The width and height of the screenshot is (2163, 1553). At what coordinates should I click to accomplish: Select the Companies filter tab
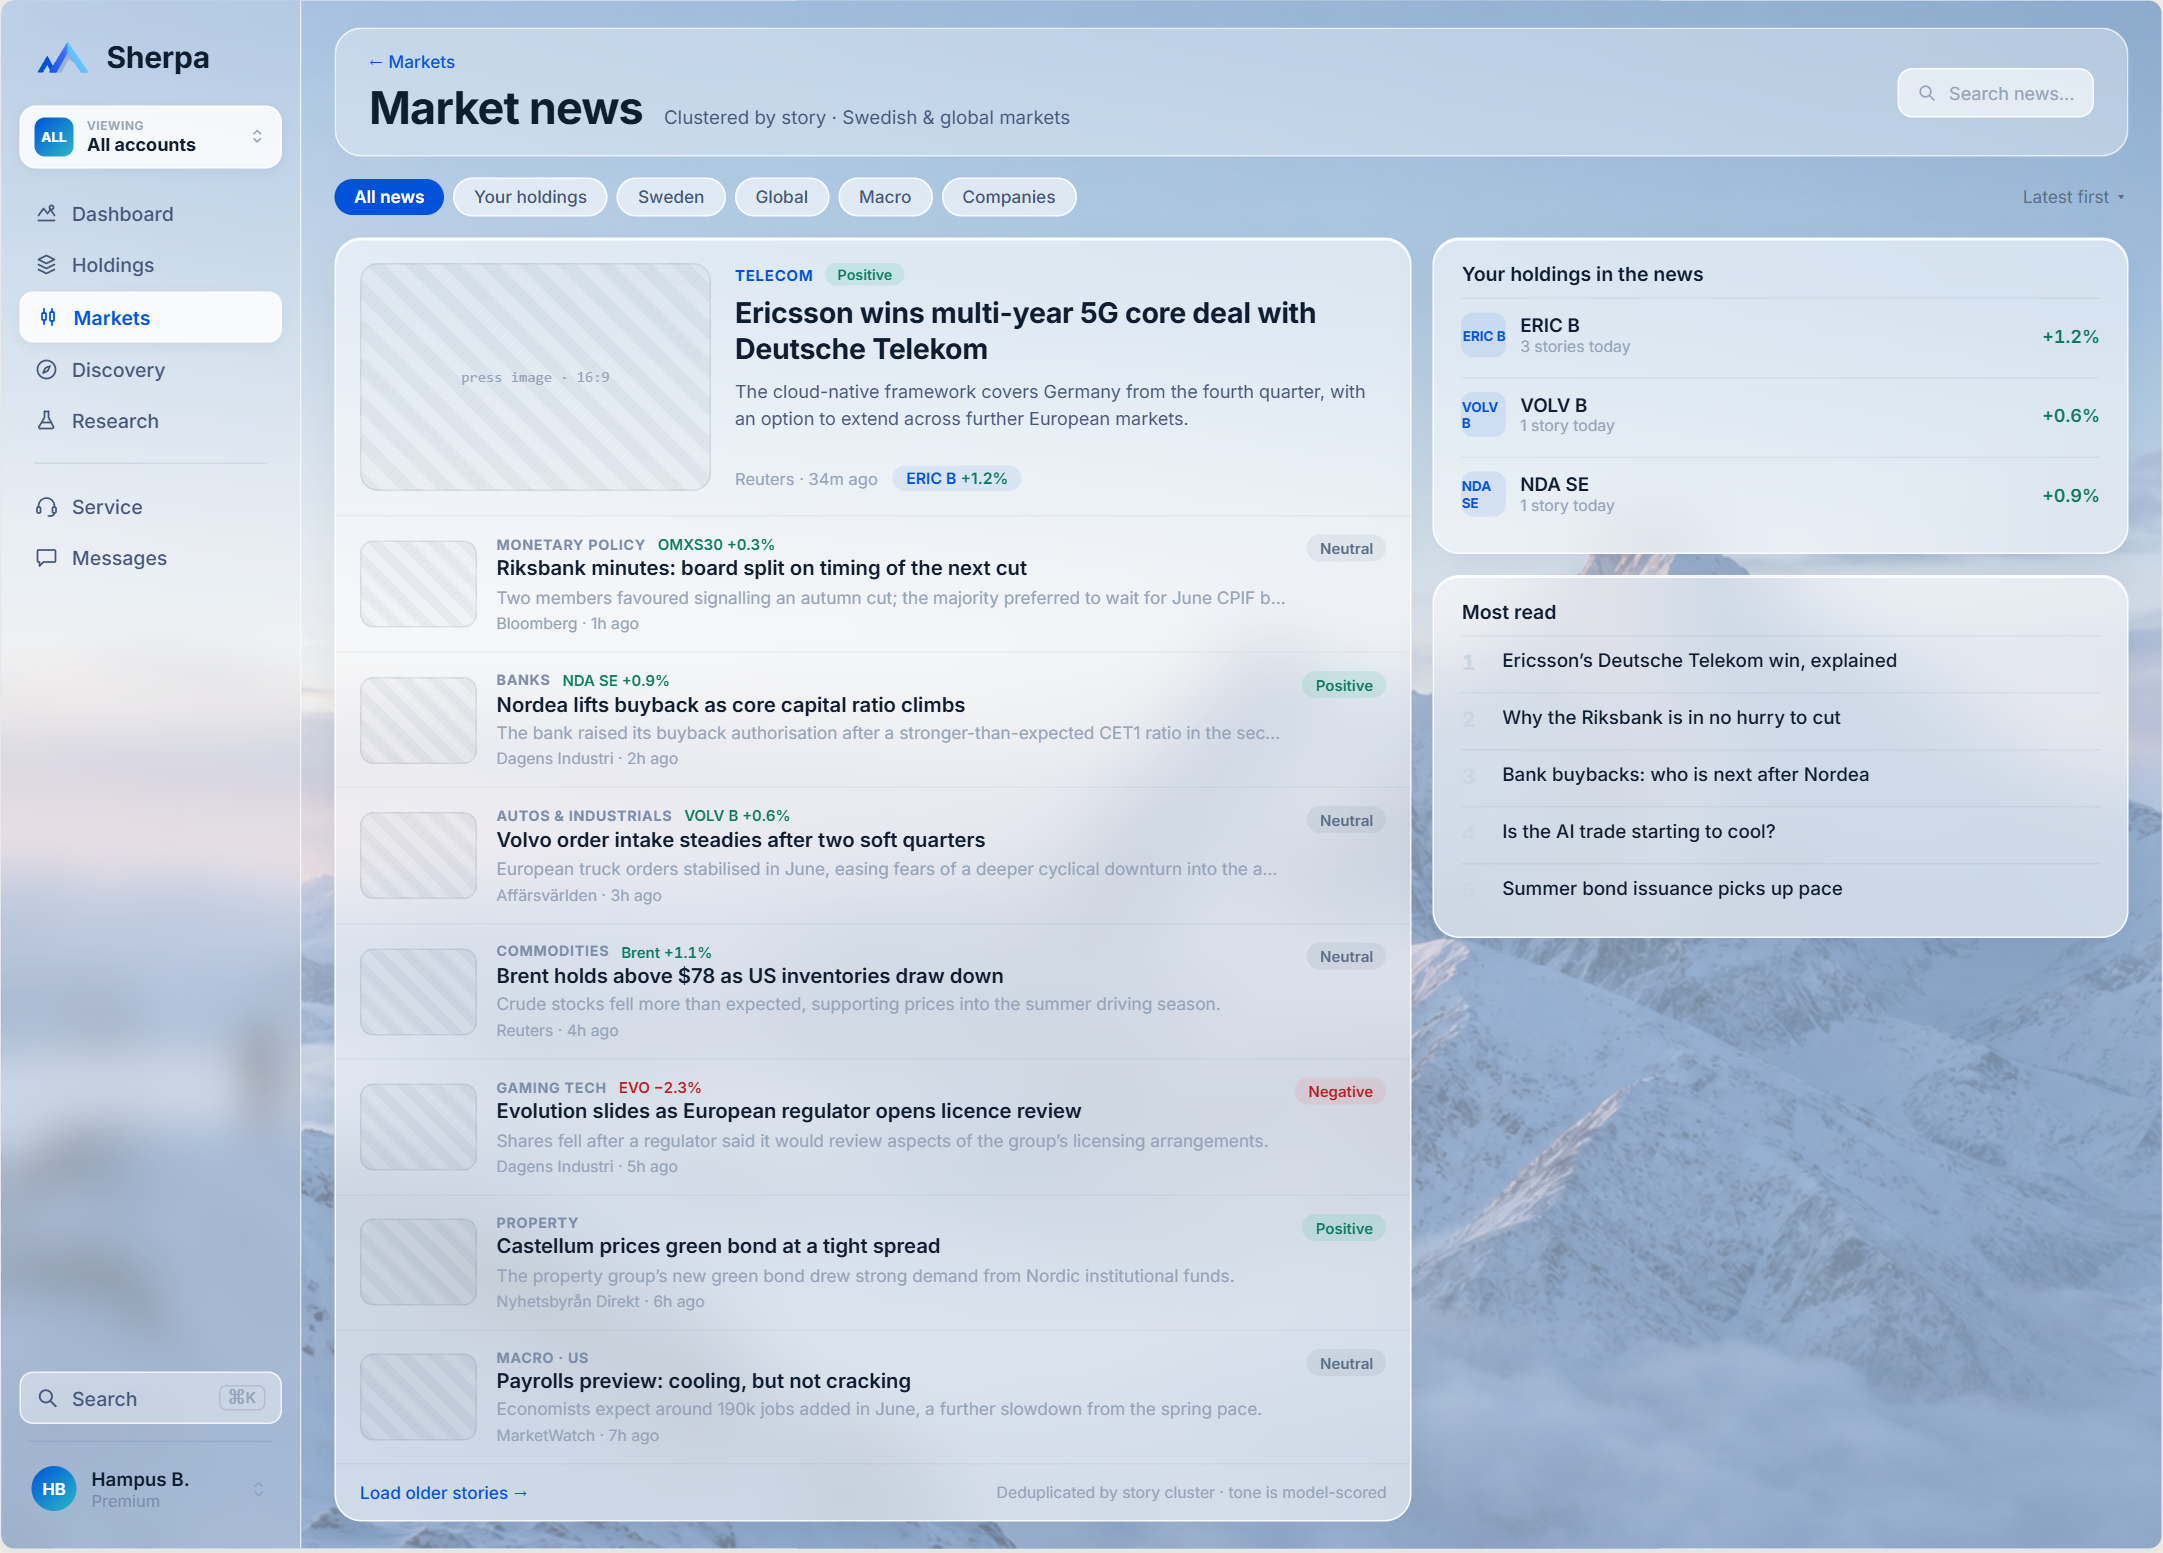(1009, 197)
